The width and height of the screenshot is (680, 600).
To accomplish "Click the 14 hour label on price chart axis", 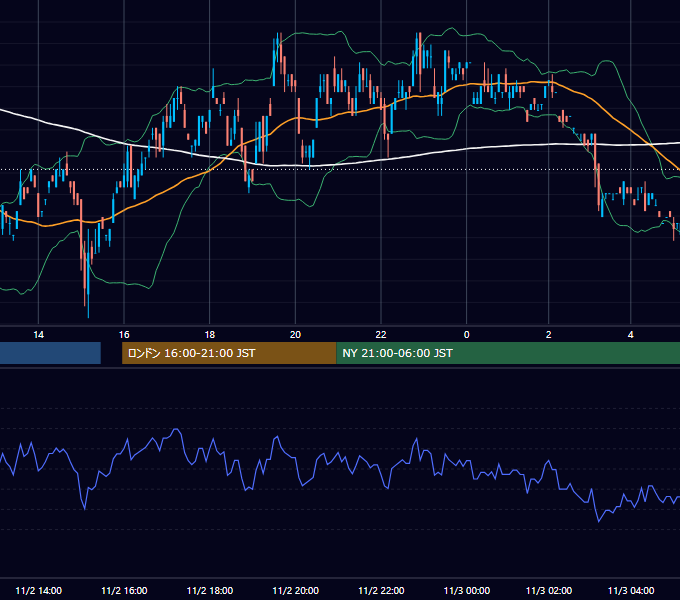I will click(x=39, y=335).
